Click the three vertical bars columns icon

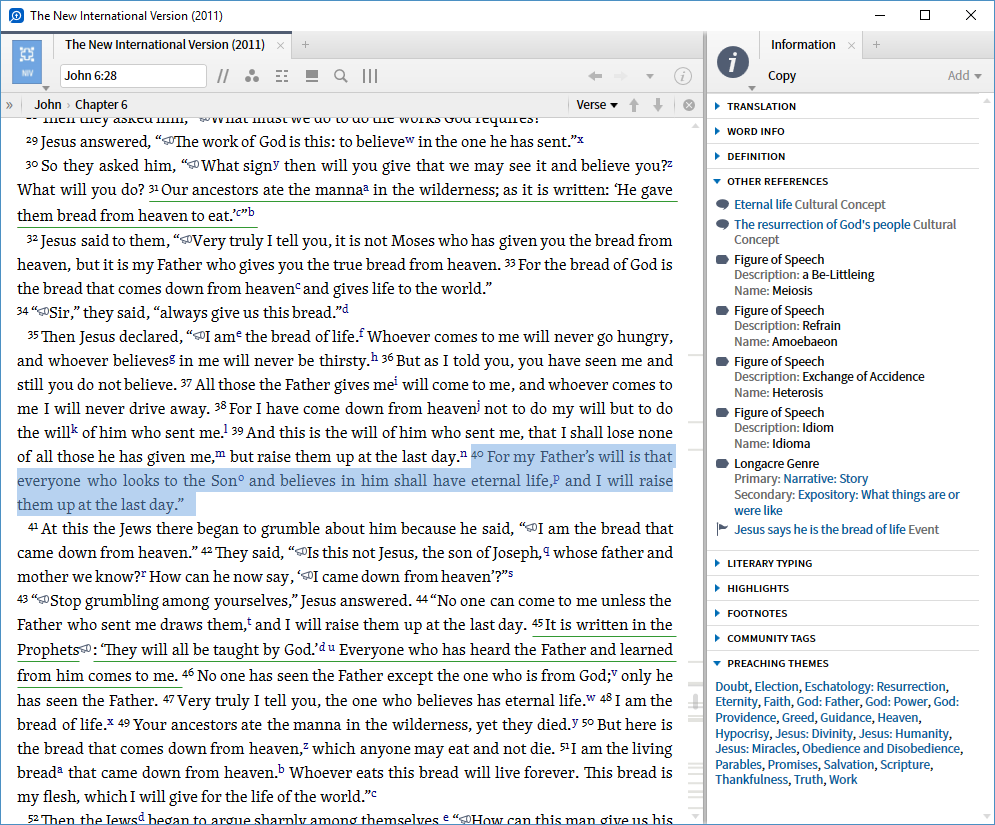(370, 76)
